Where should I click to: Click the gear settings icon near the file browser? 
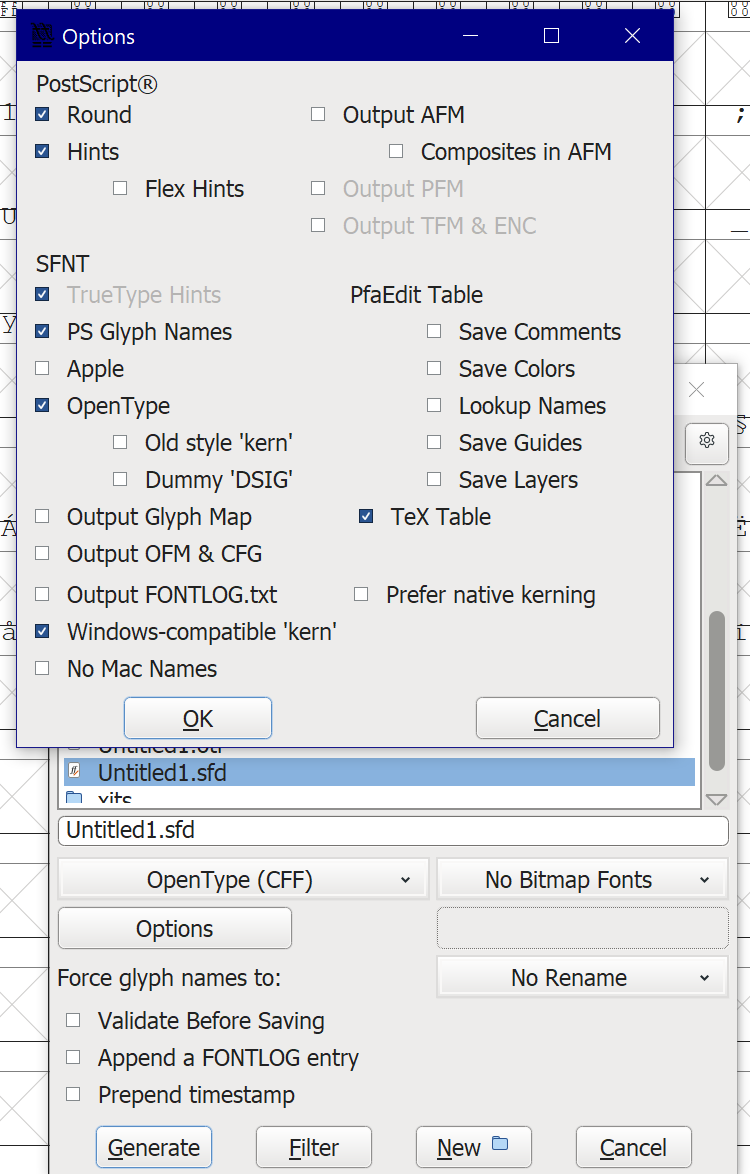(707, 441)
